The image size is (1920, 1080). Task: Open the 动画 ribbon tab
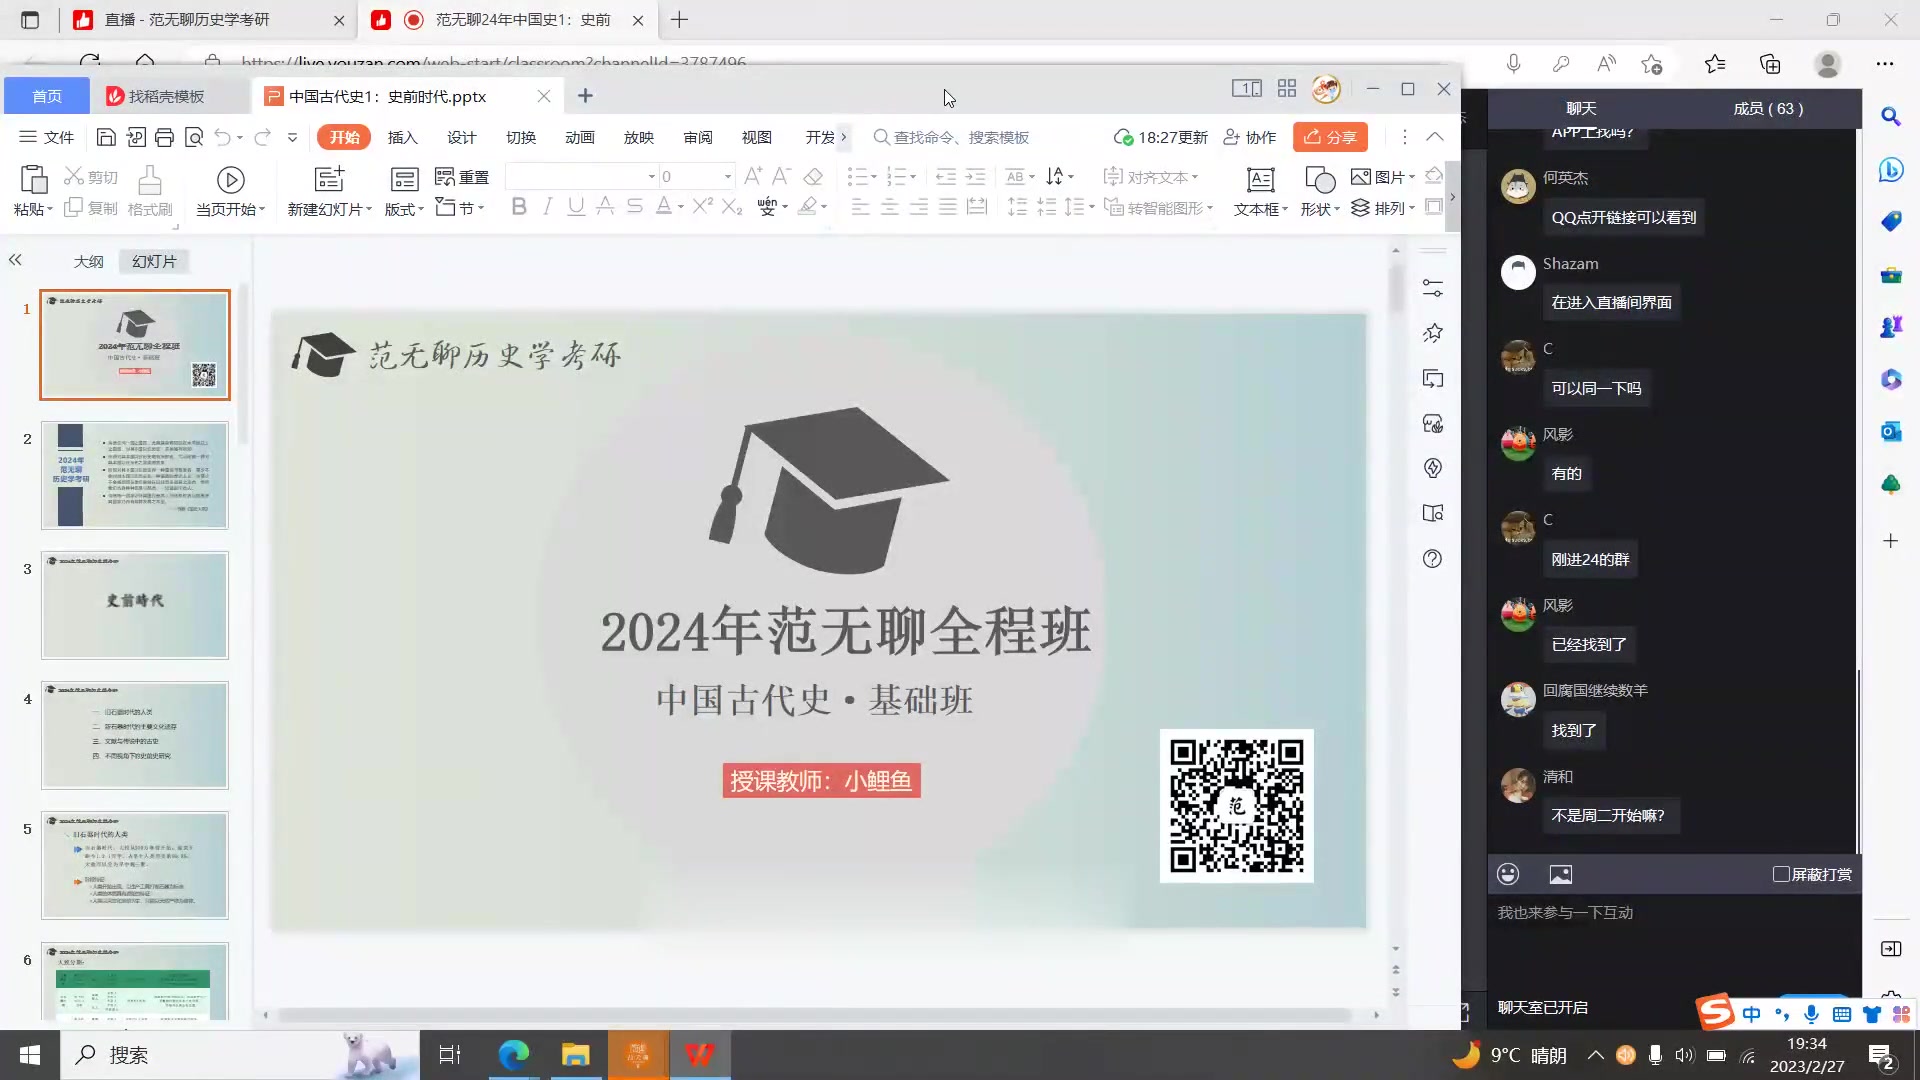tap(580, 138)
